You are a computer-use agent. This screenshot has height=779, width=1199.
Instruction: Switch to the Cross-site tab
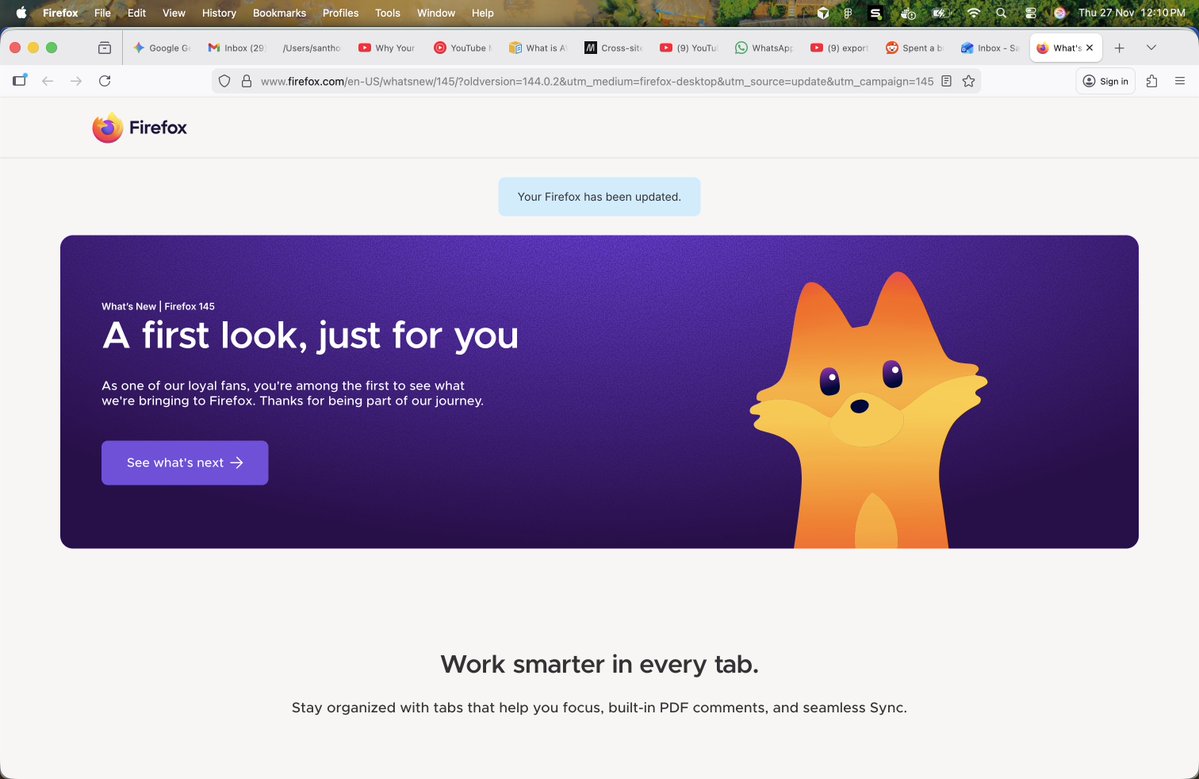click(x=612, y=47)
